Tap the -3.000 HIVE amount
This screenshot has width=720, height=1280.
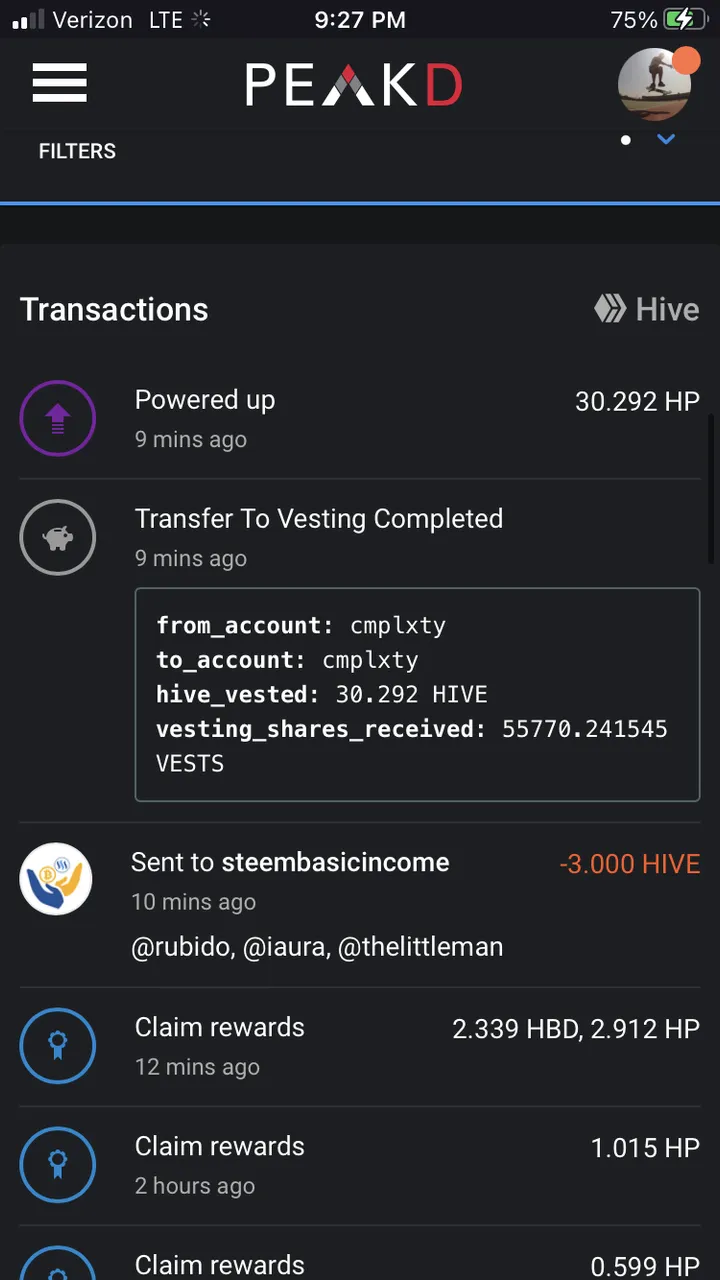coord(630,864)
